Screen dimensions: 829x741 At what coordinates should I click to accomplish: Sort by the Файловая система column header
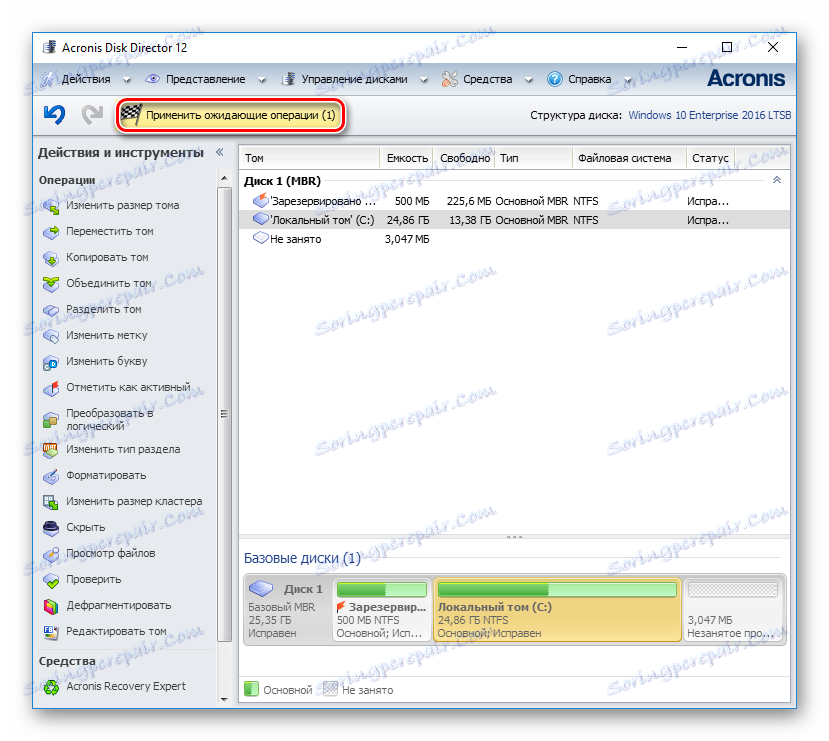[629, 158]
